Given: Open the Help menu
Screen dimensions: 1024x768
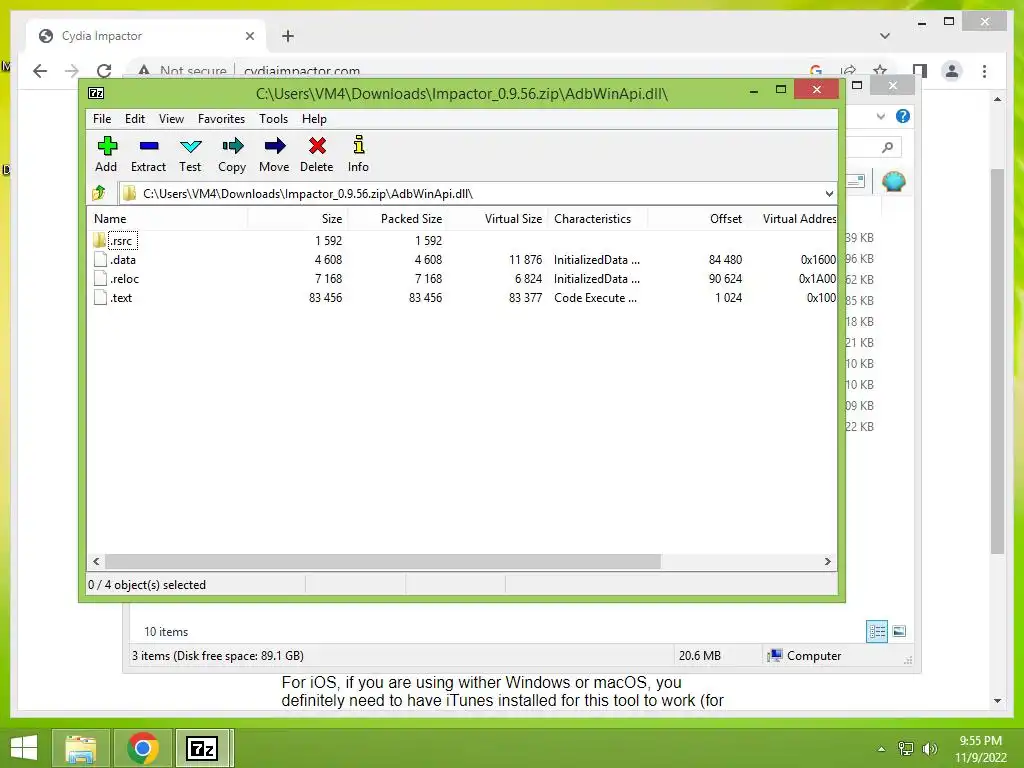Looking at the screenshot, I should [x=314, y=119].
